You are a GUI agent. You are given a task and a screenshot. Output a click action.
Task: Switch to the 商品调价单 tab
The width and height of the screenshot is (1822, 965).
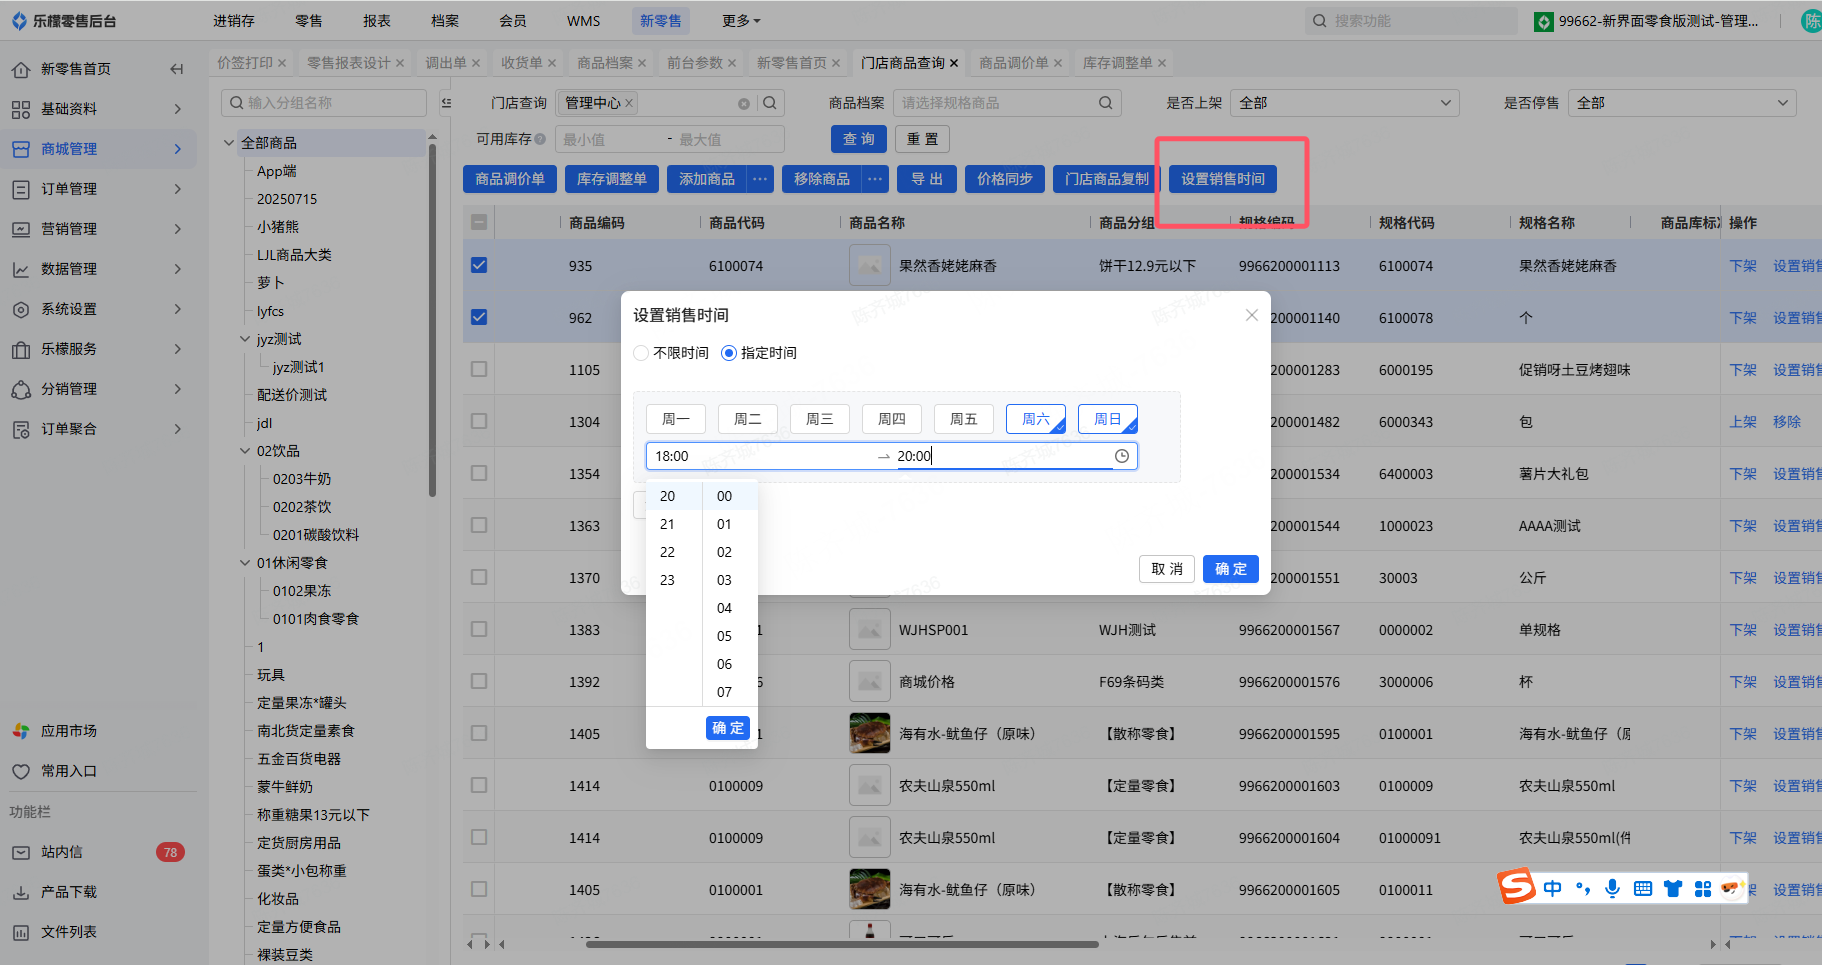click(x=1014, y=63)
